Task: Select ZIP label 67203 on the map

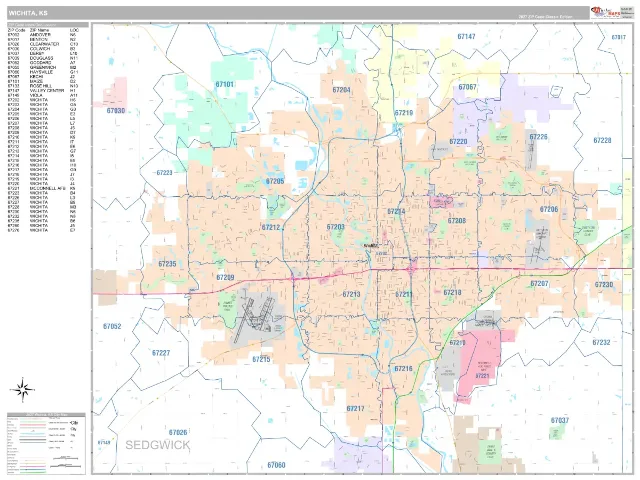Action: 336,227
